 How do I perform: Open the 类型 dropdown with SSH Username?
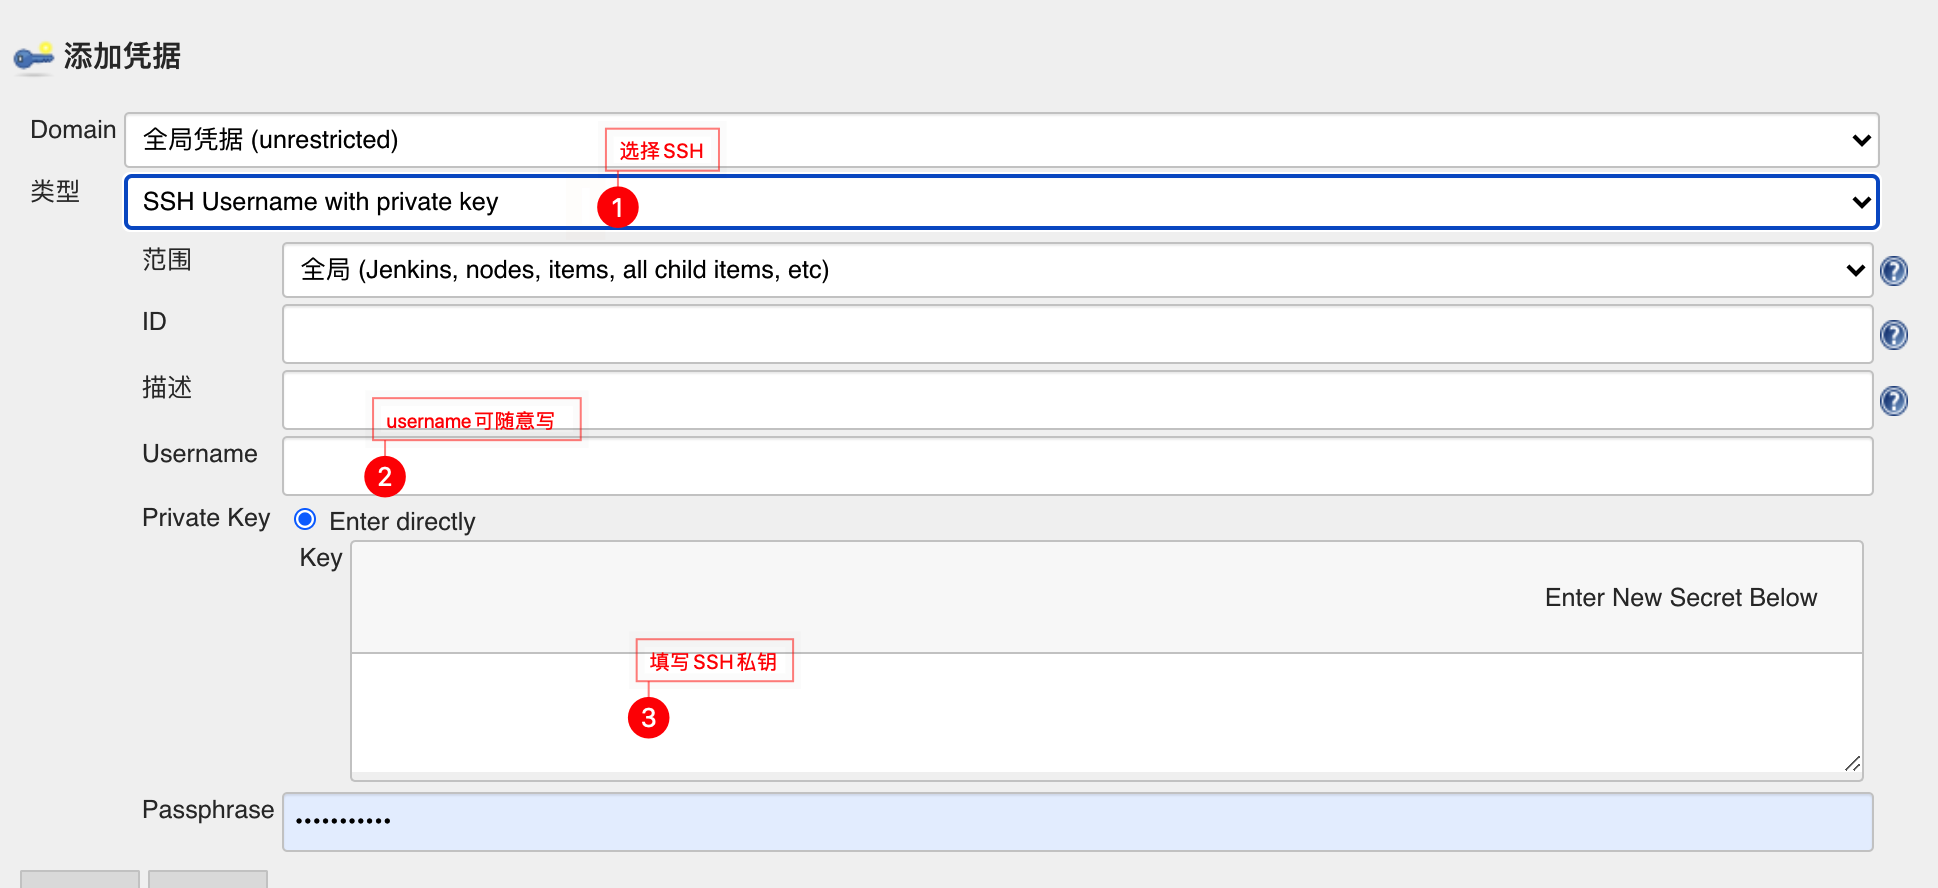pyautogui.click(x=1002, y=202)
